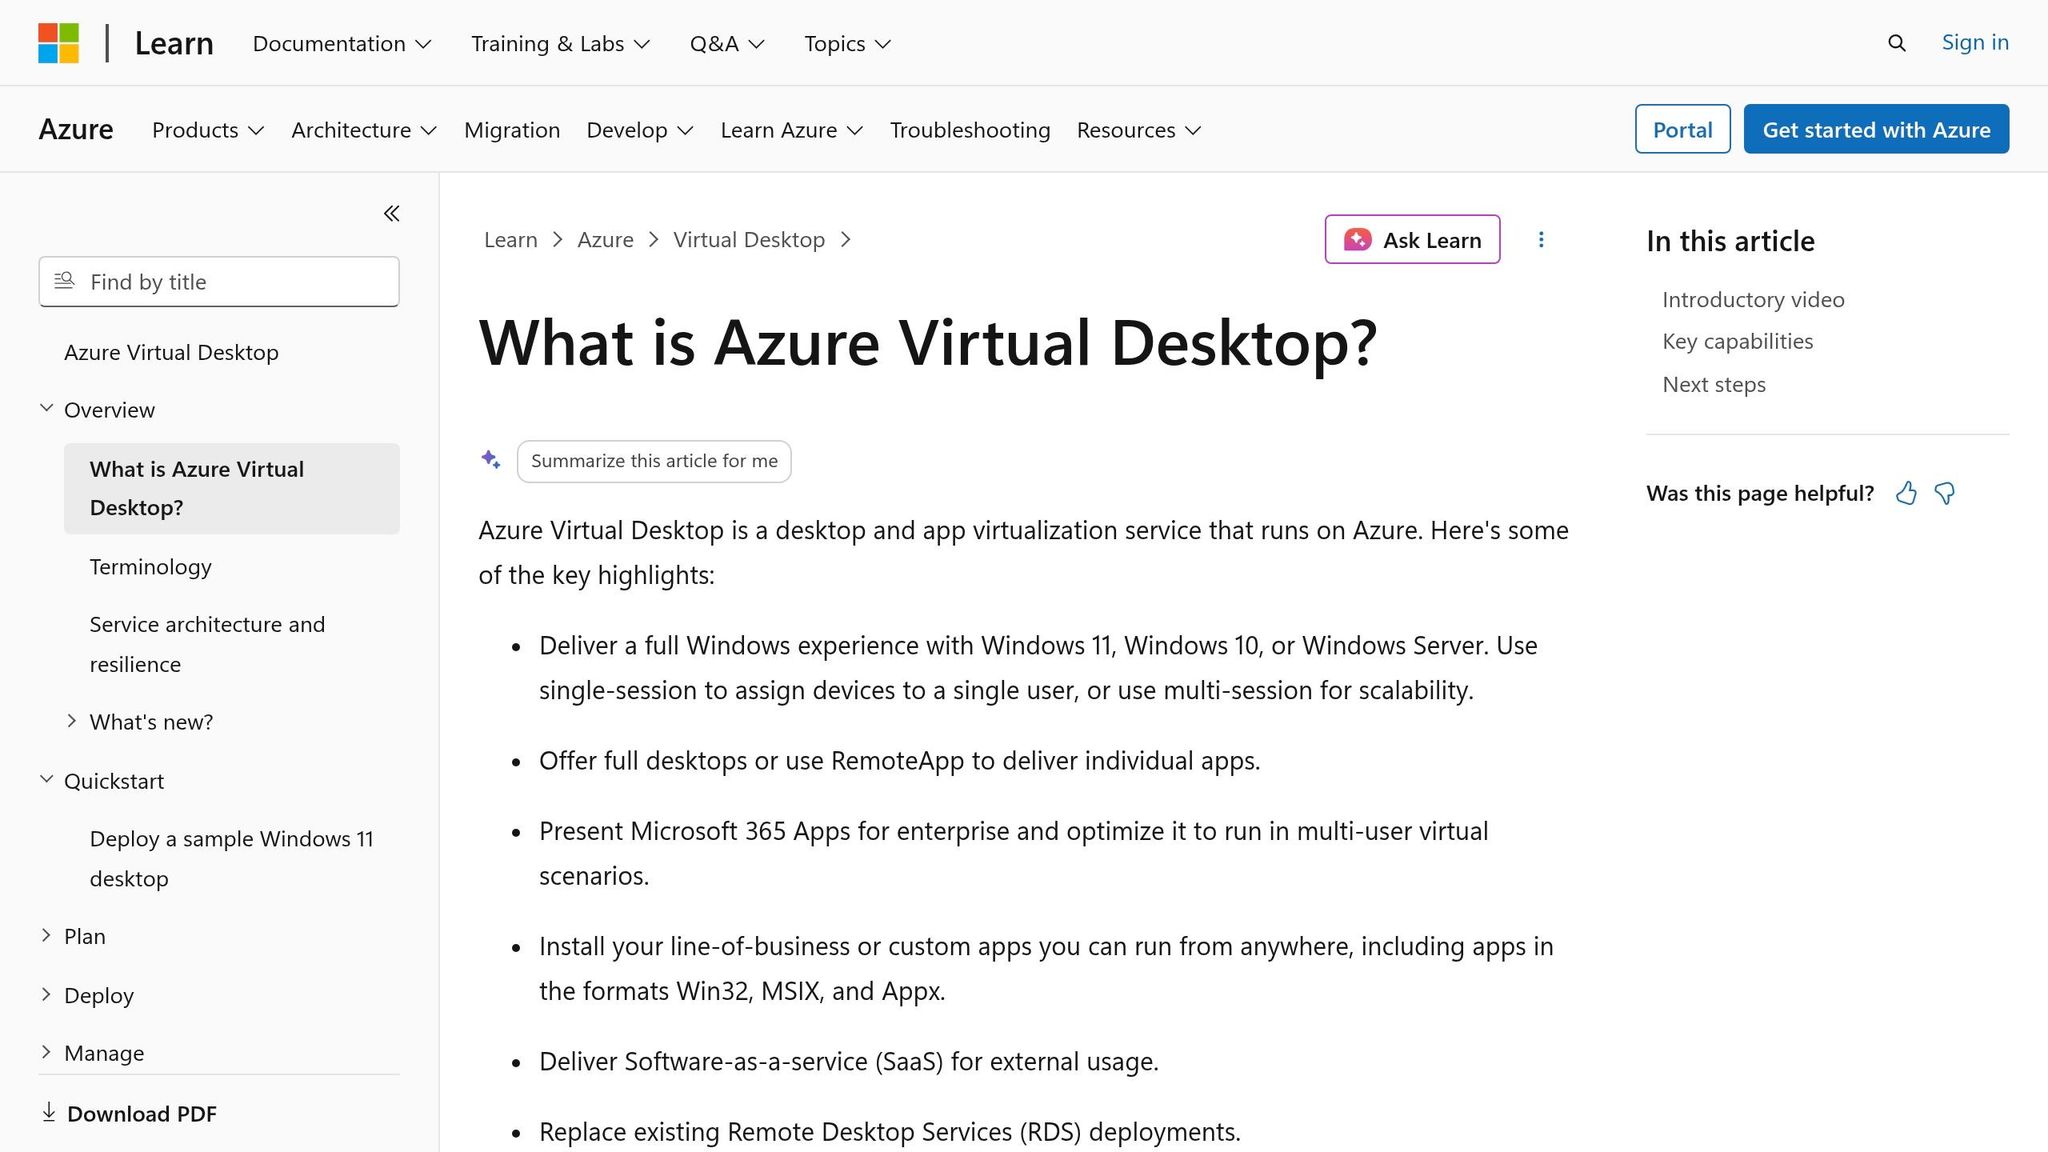Open the Topics dropdown
2048x1152 pixels.
pos(848,44)
